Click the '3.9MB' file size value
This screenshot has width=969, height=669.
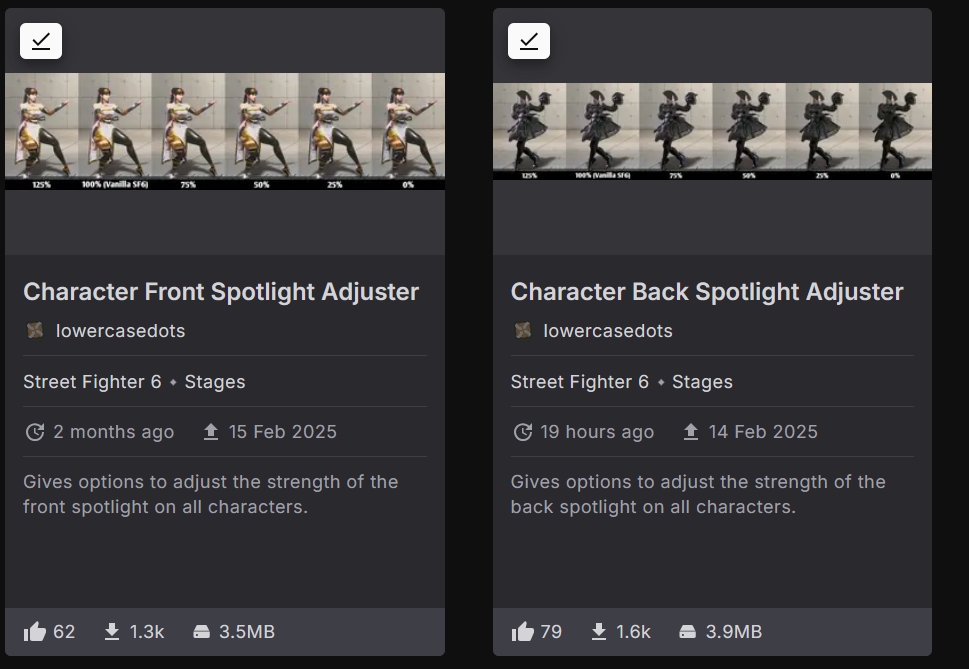[x=734, y=631]
